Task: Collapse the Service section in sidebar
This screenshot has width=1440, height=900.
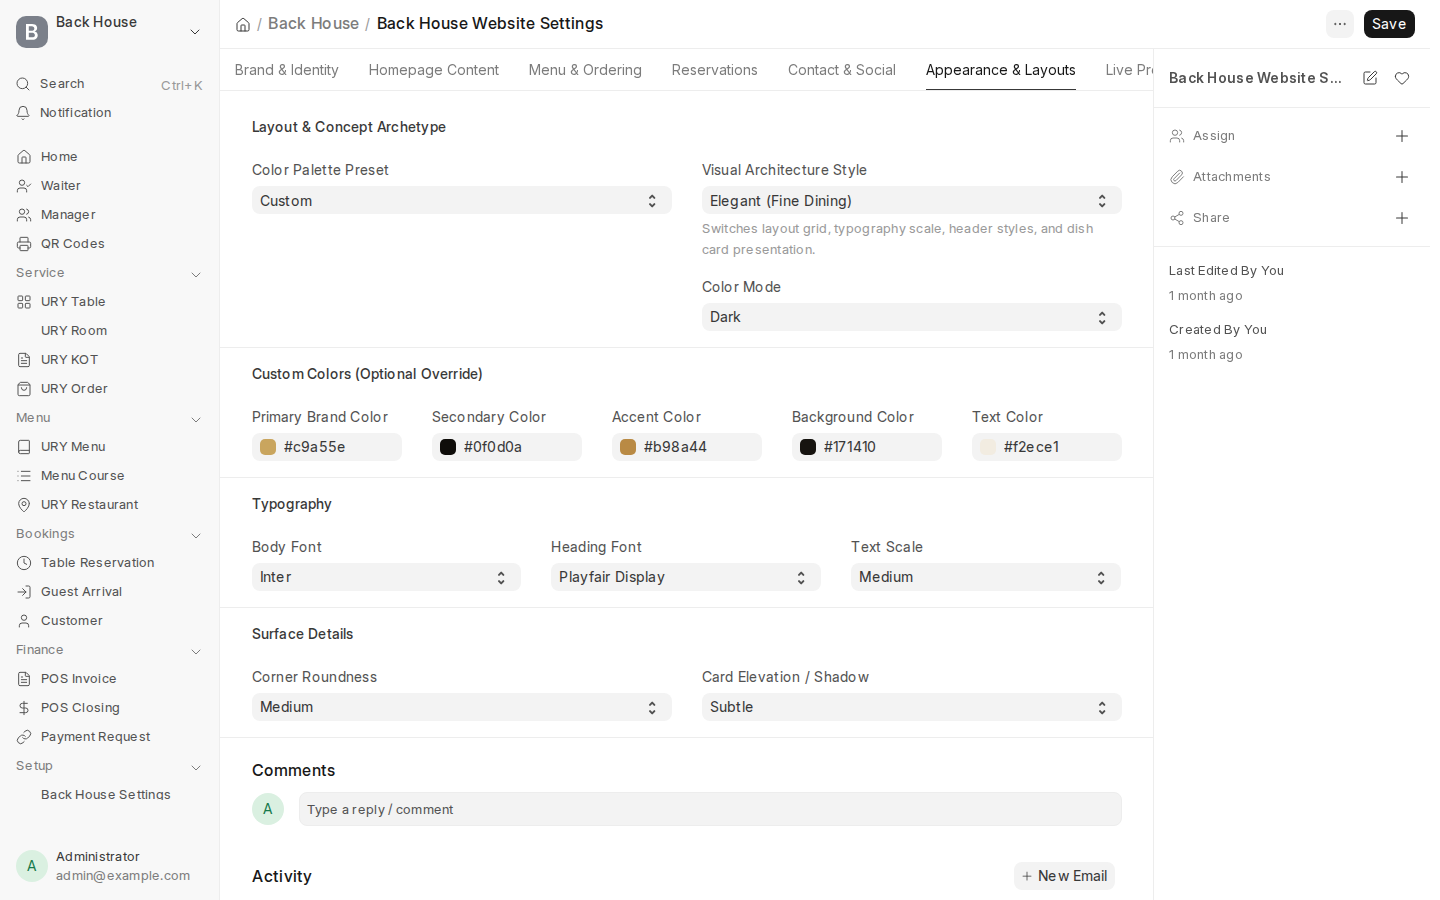Action: click(x=196, y=274)
